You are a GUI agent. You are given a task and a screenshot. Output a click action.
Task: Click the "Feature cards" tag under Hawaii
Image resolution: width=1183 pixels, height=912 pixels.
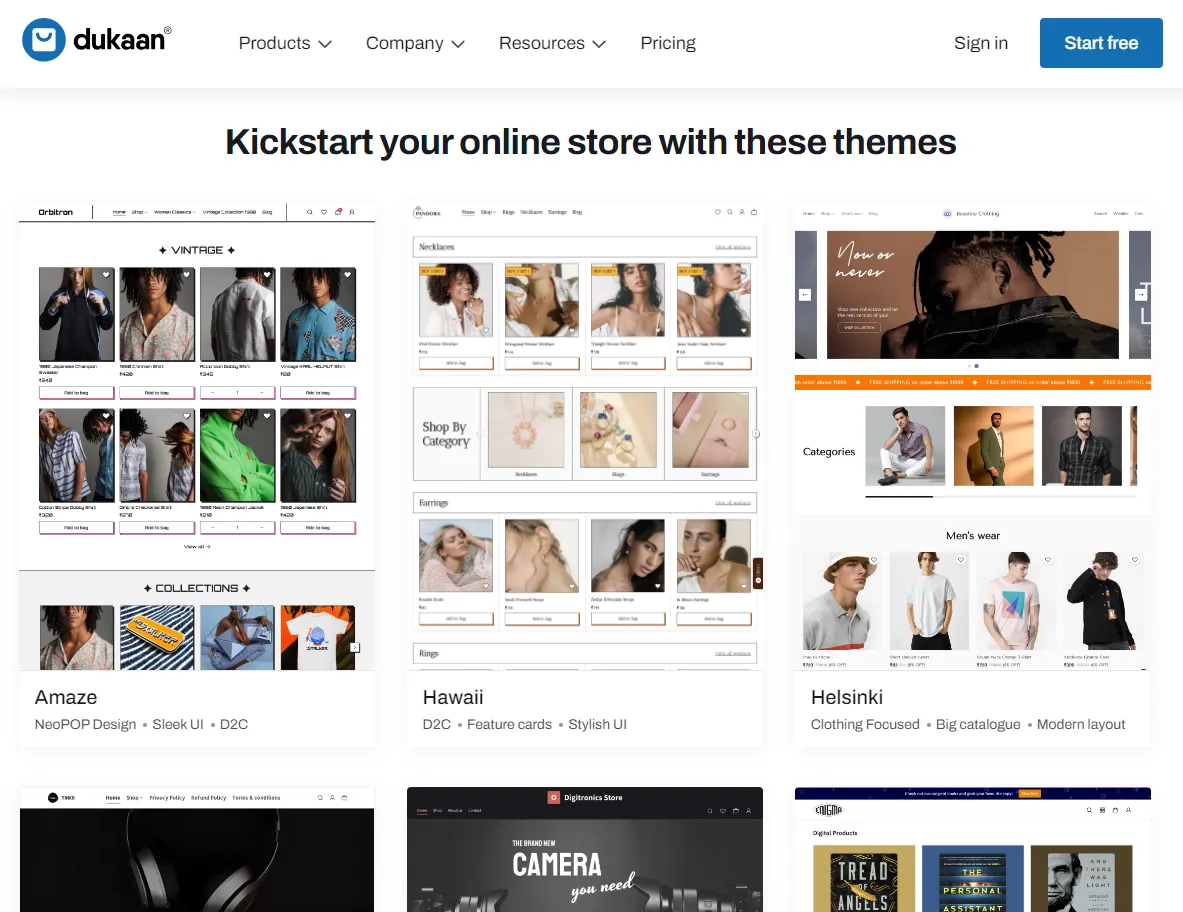point(509,724)
